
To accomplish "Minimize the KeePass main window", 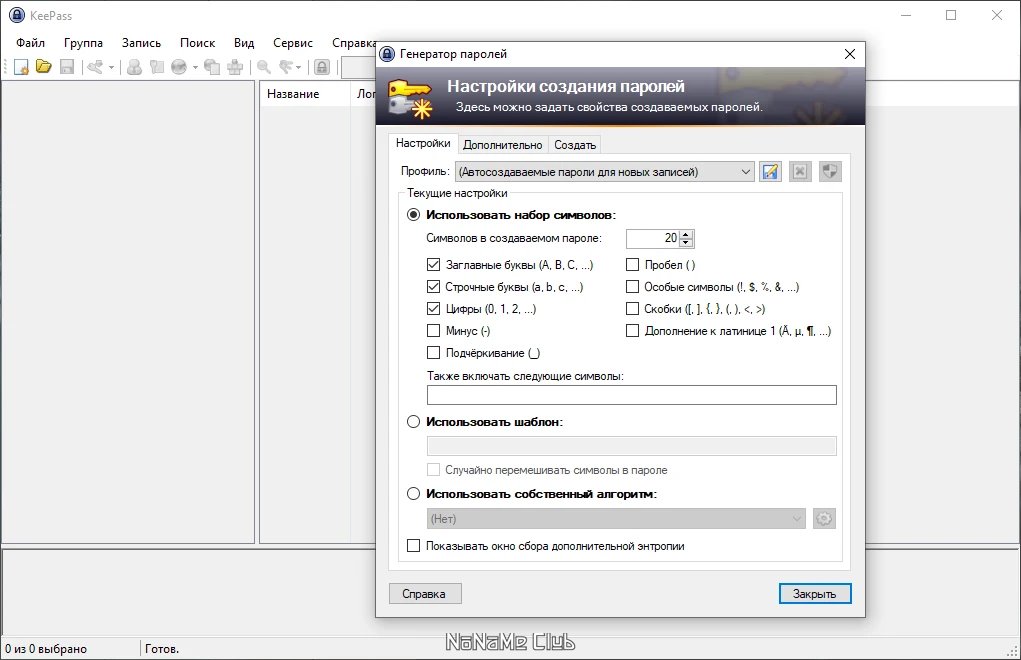I will coord(906,15).
